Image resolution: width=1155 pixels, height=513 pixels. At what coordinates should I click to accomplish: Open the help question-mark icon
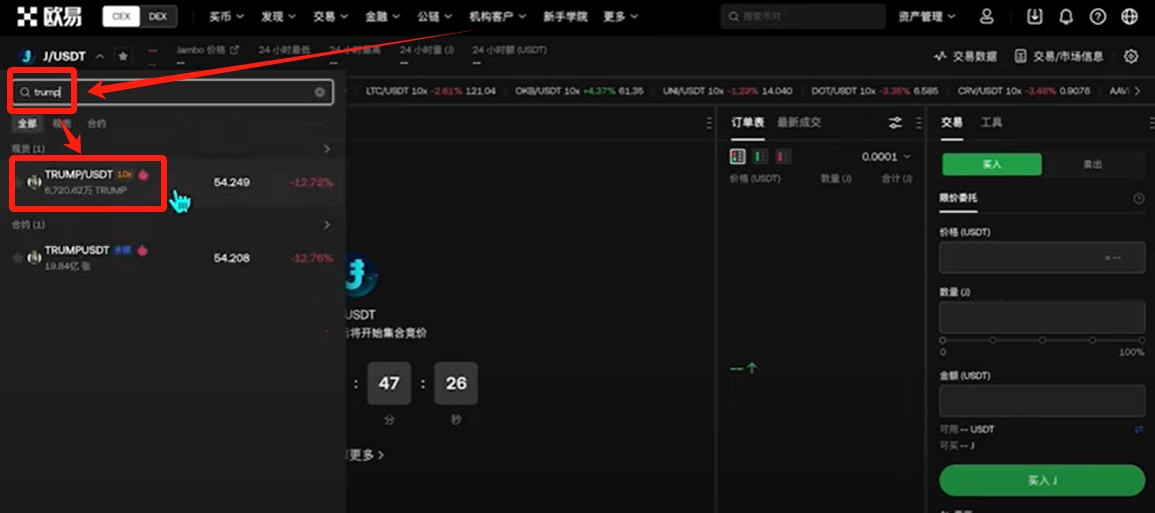click(1098, 16)
